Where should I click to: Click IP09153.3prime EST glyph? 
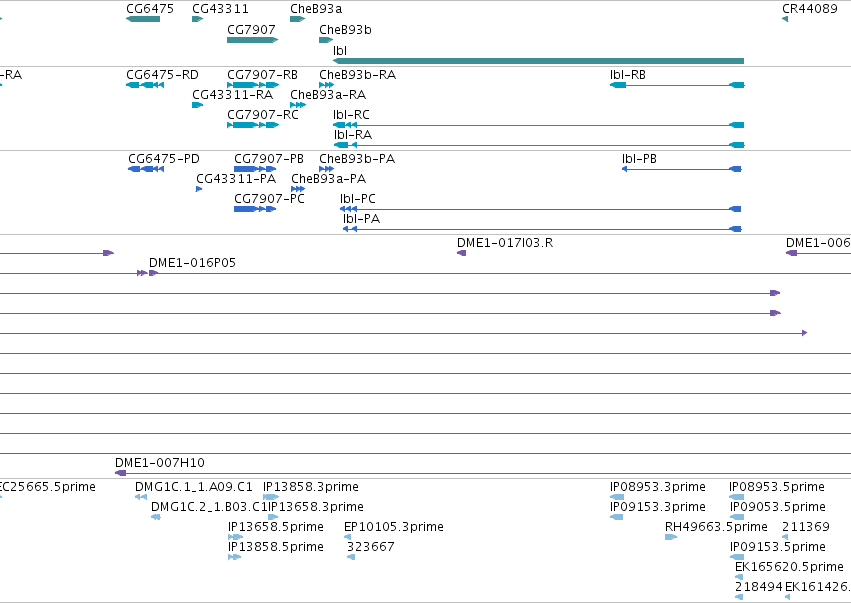[x=617, y=517]
